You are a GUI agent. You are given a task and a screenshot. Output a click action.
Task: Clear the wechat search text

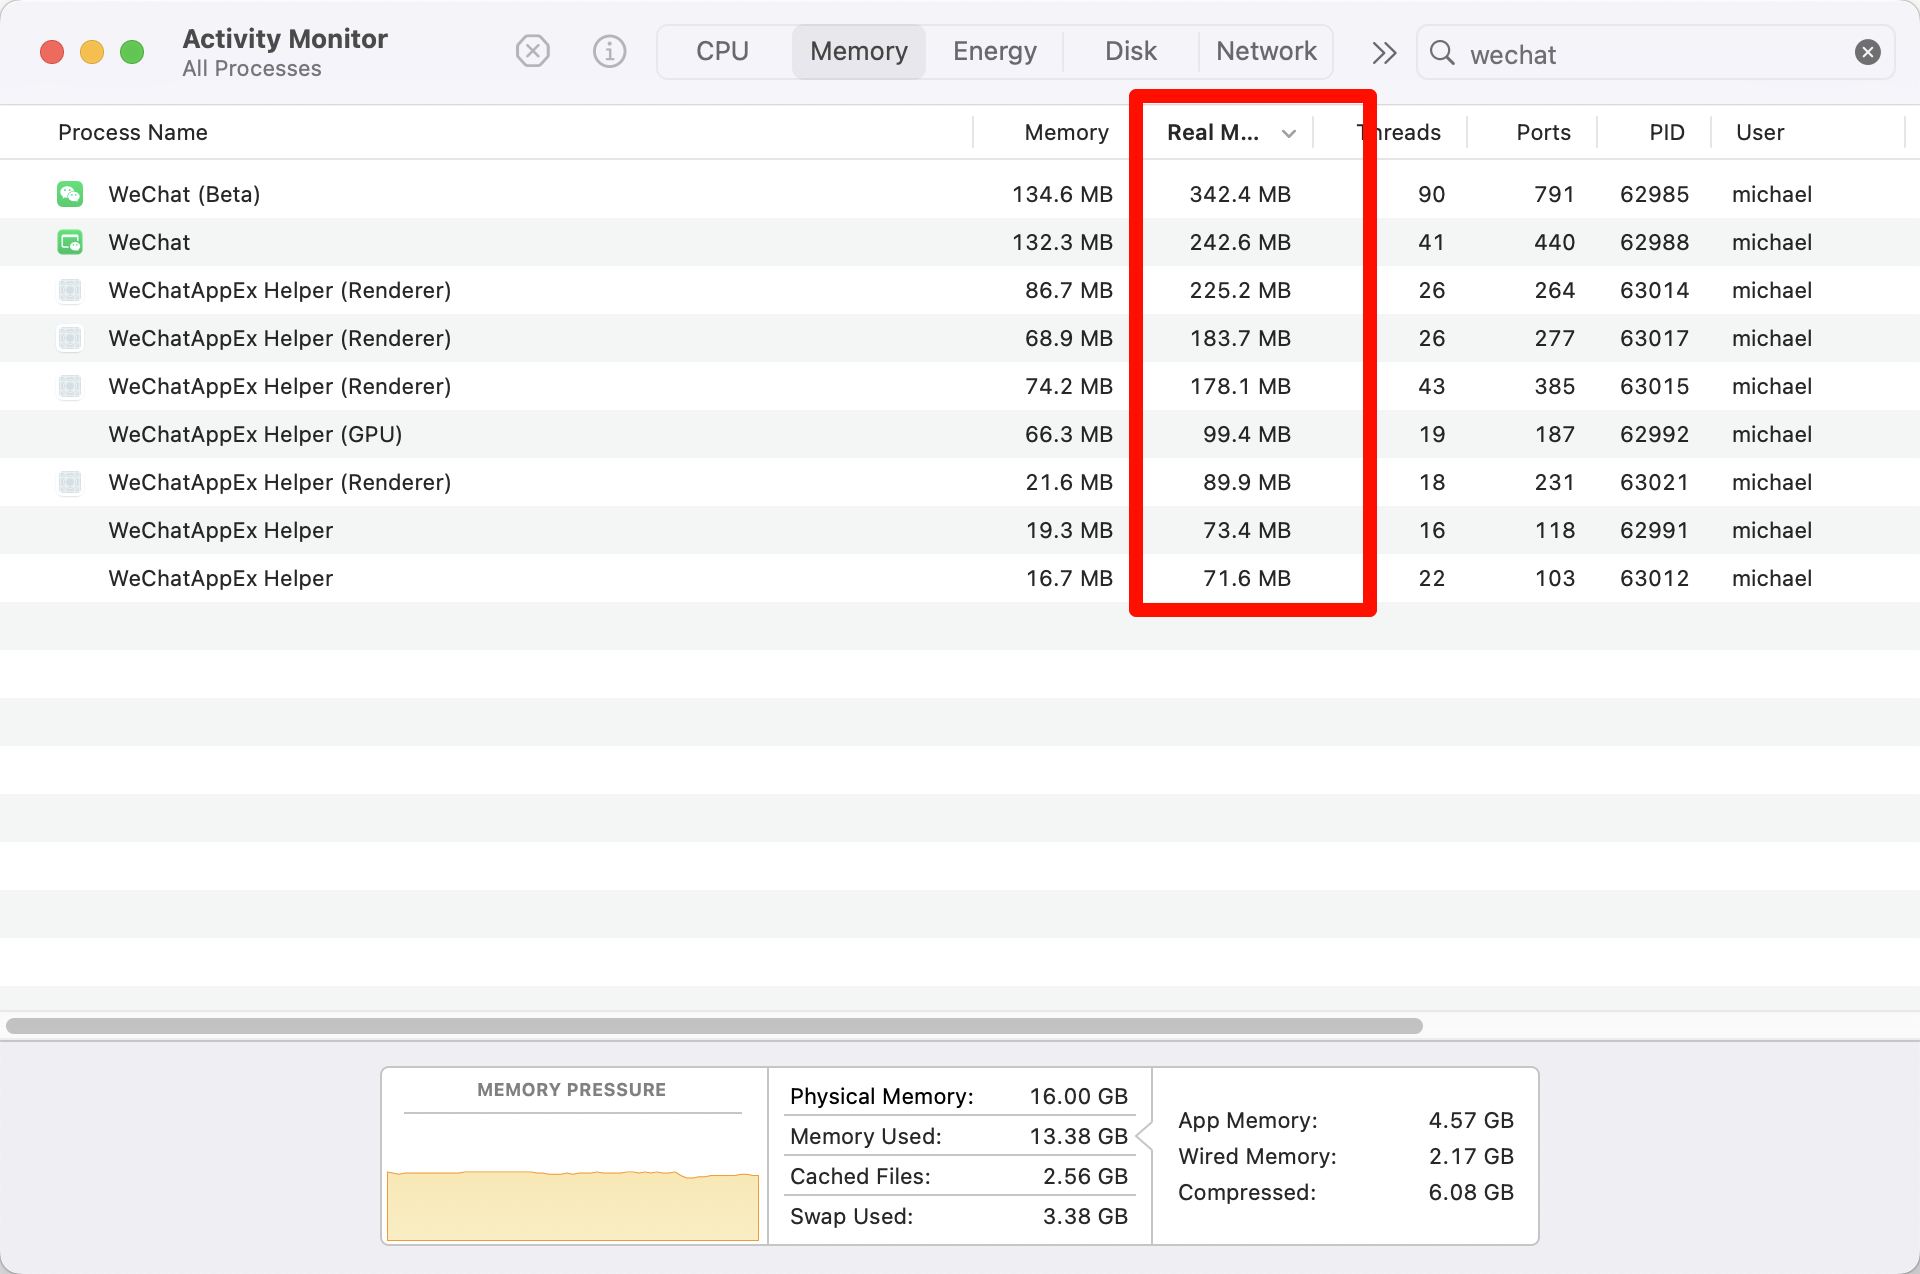pyautogui.click(x=1867, y=52)
